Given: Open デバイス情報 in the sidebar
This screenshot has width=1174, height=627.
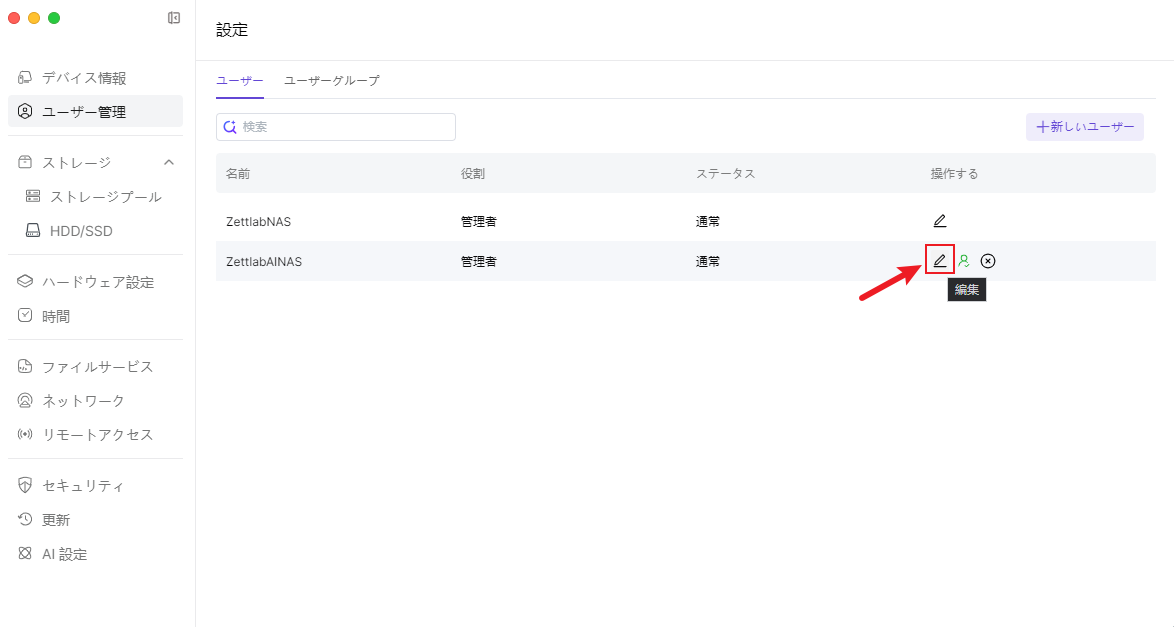Looking at the screenshot, I should coord(84,78).
